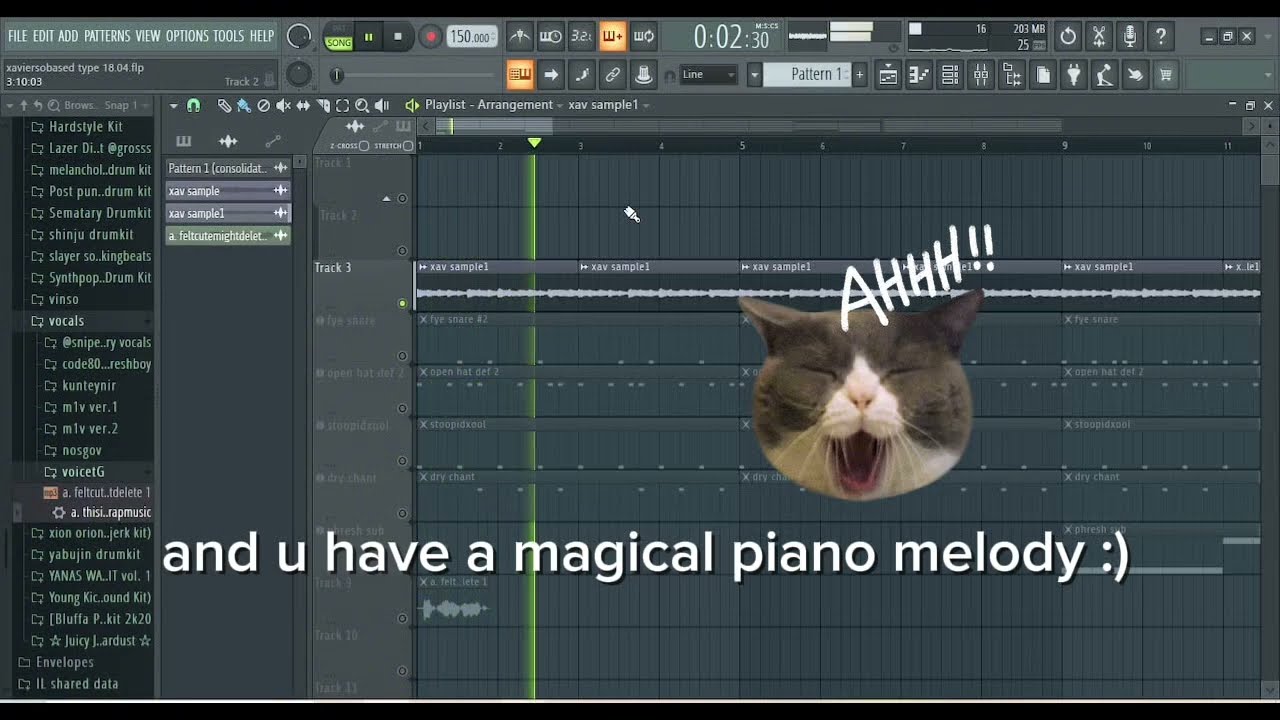This screenshot has height=720, width=1280.
Task: Toggle mute switch of Track 3
Action: [x=402, y=303]
